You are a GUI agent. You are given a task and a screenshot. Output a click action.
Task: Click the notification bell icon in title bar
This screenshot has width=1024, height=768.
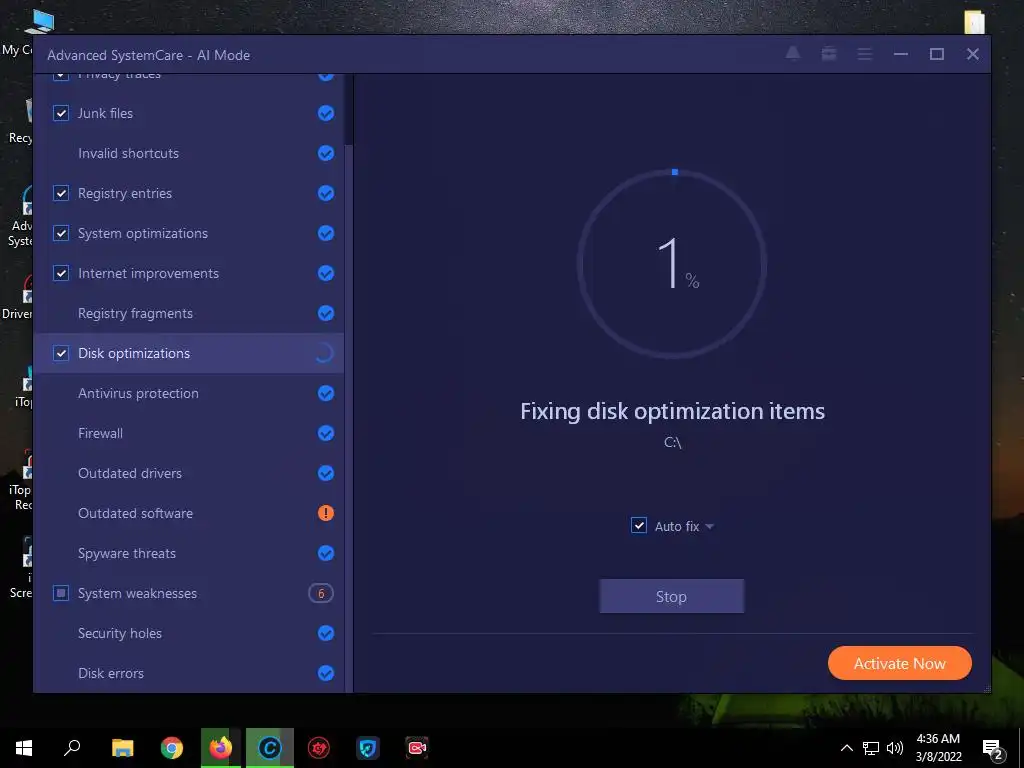[793, 54]
